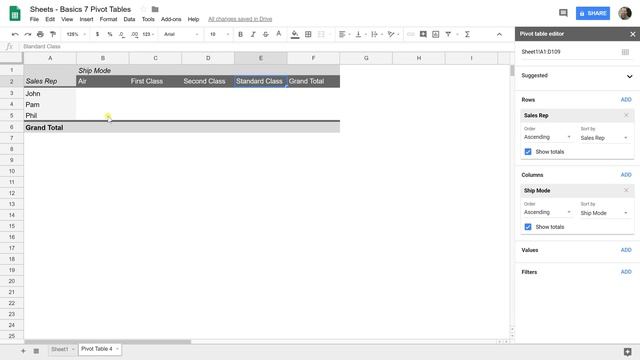Open the zoom level dropdown
Screen dimensions: 640x360
click(76, 34)
